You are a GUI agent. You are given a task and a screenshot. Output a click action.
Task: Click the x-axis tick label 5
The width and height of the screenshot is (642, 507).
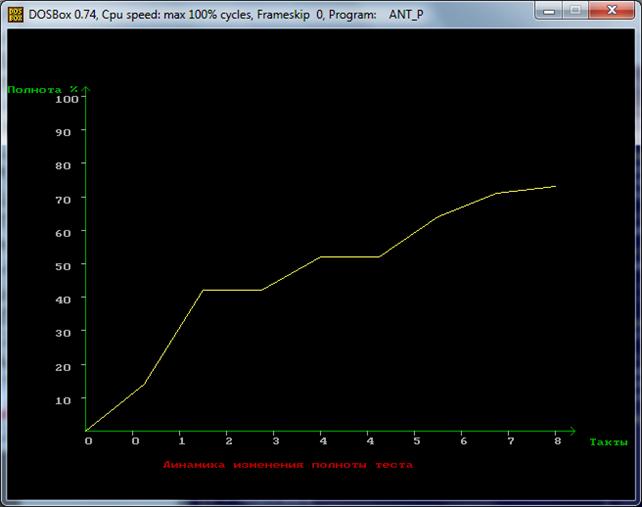coord(417,441)
